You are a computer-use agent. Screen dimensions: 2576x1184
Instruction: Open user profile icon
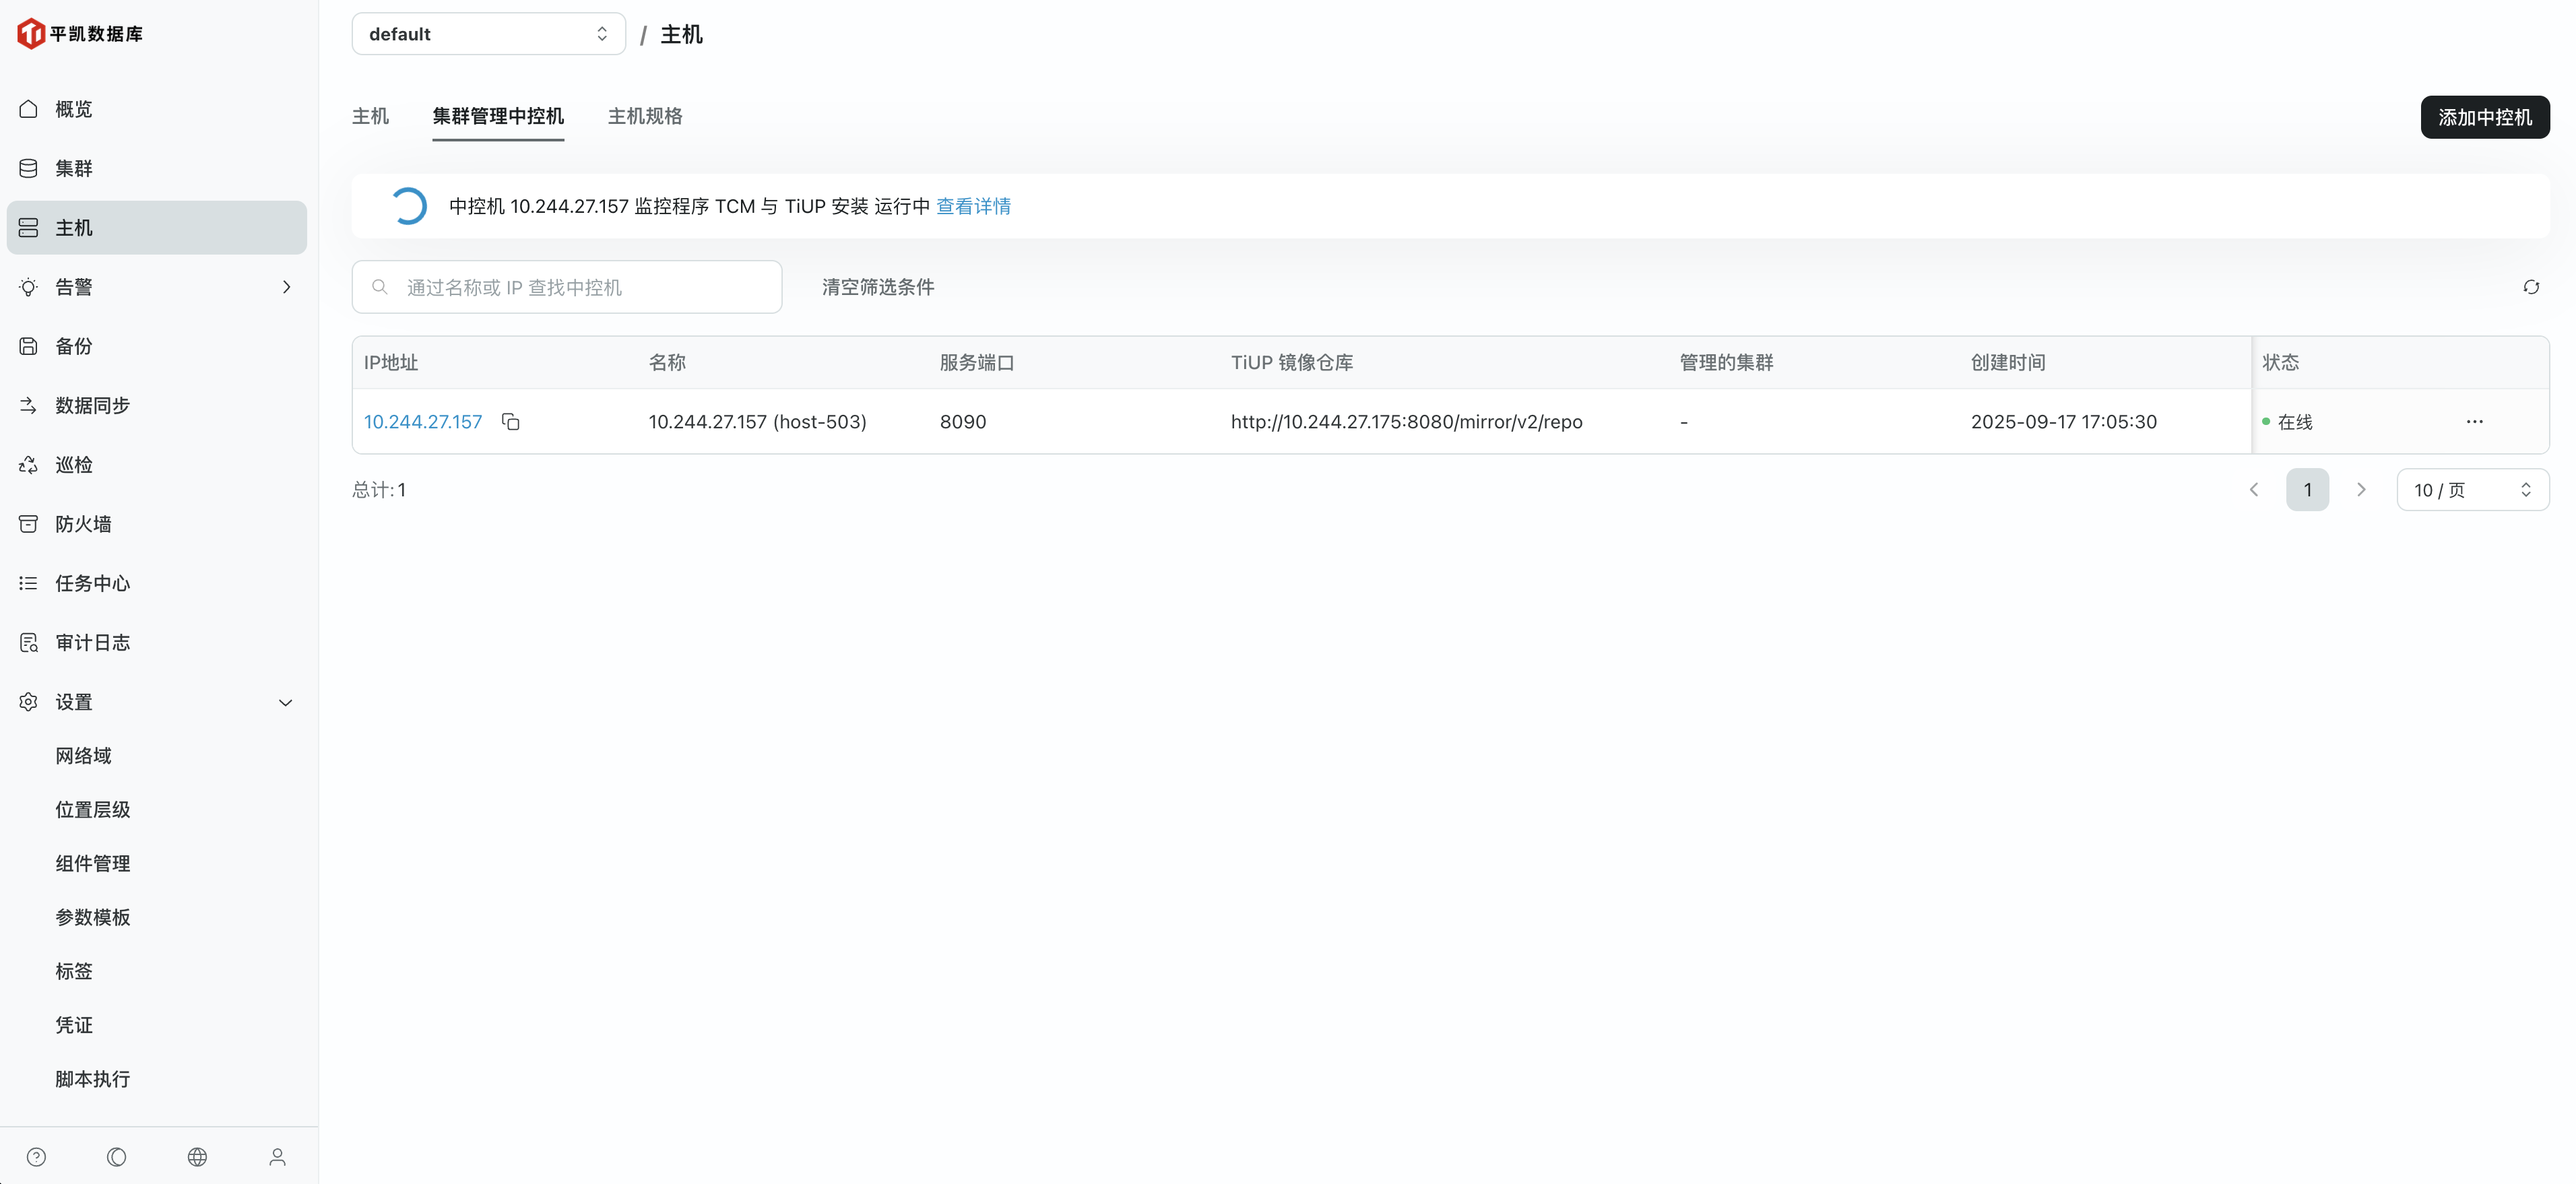click(277, 1157)
